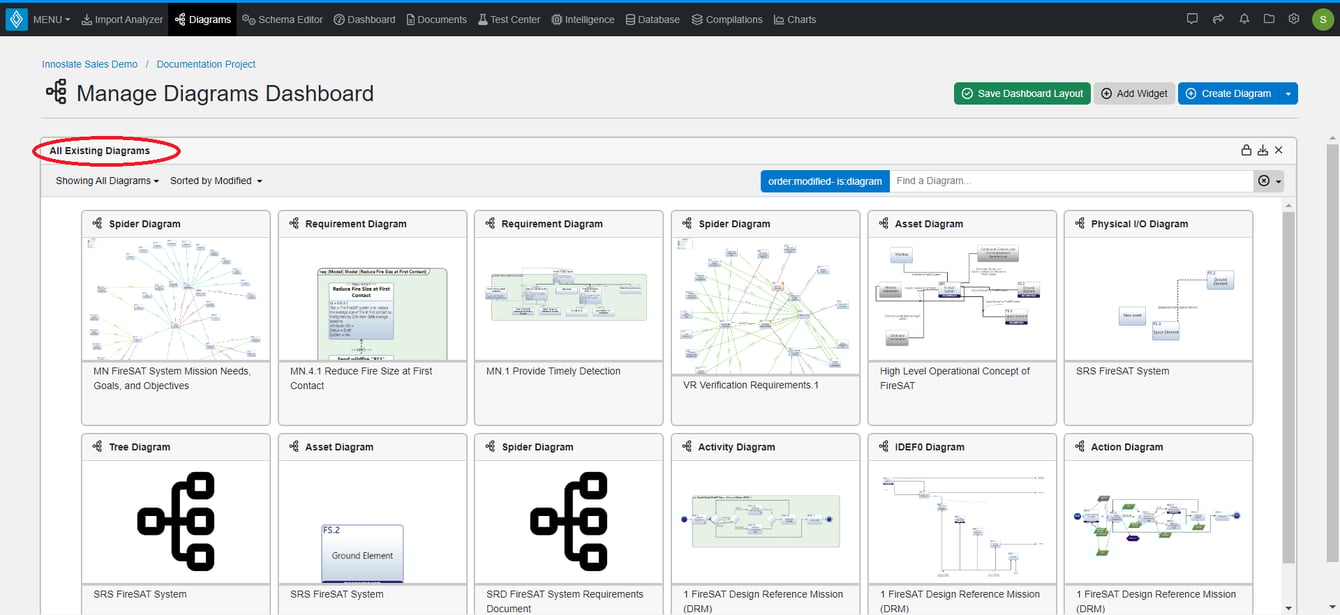The width and height of the screenshot is (1340, 615).
Task: Open the notifications bell
Action: tap(1244, 18)
